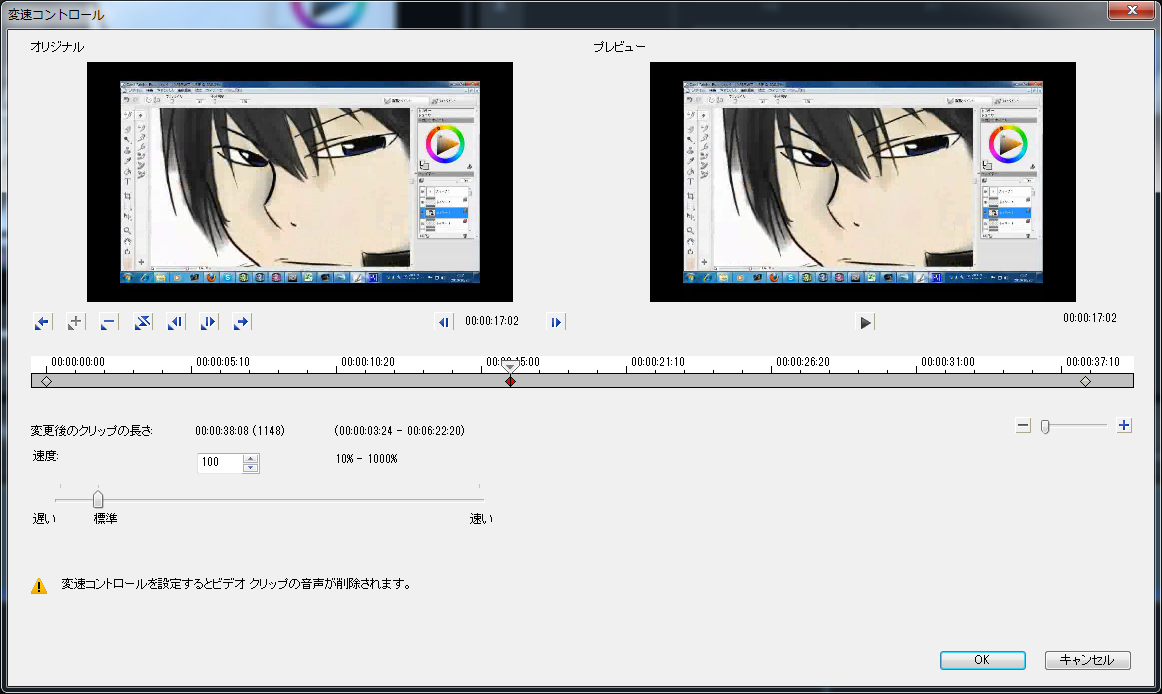Increase speed value with up arrow

[x=250, y=459]
